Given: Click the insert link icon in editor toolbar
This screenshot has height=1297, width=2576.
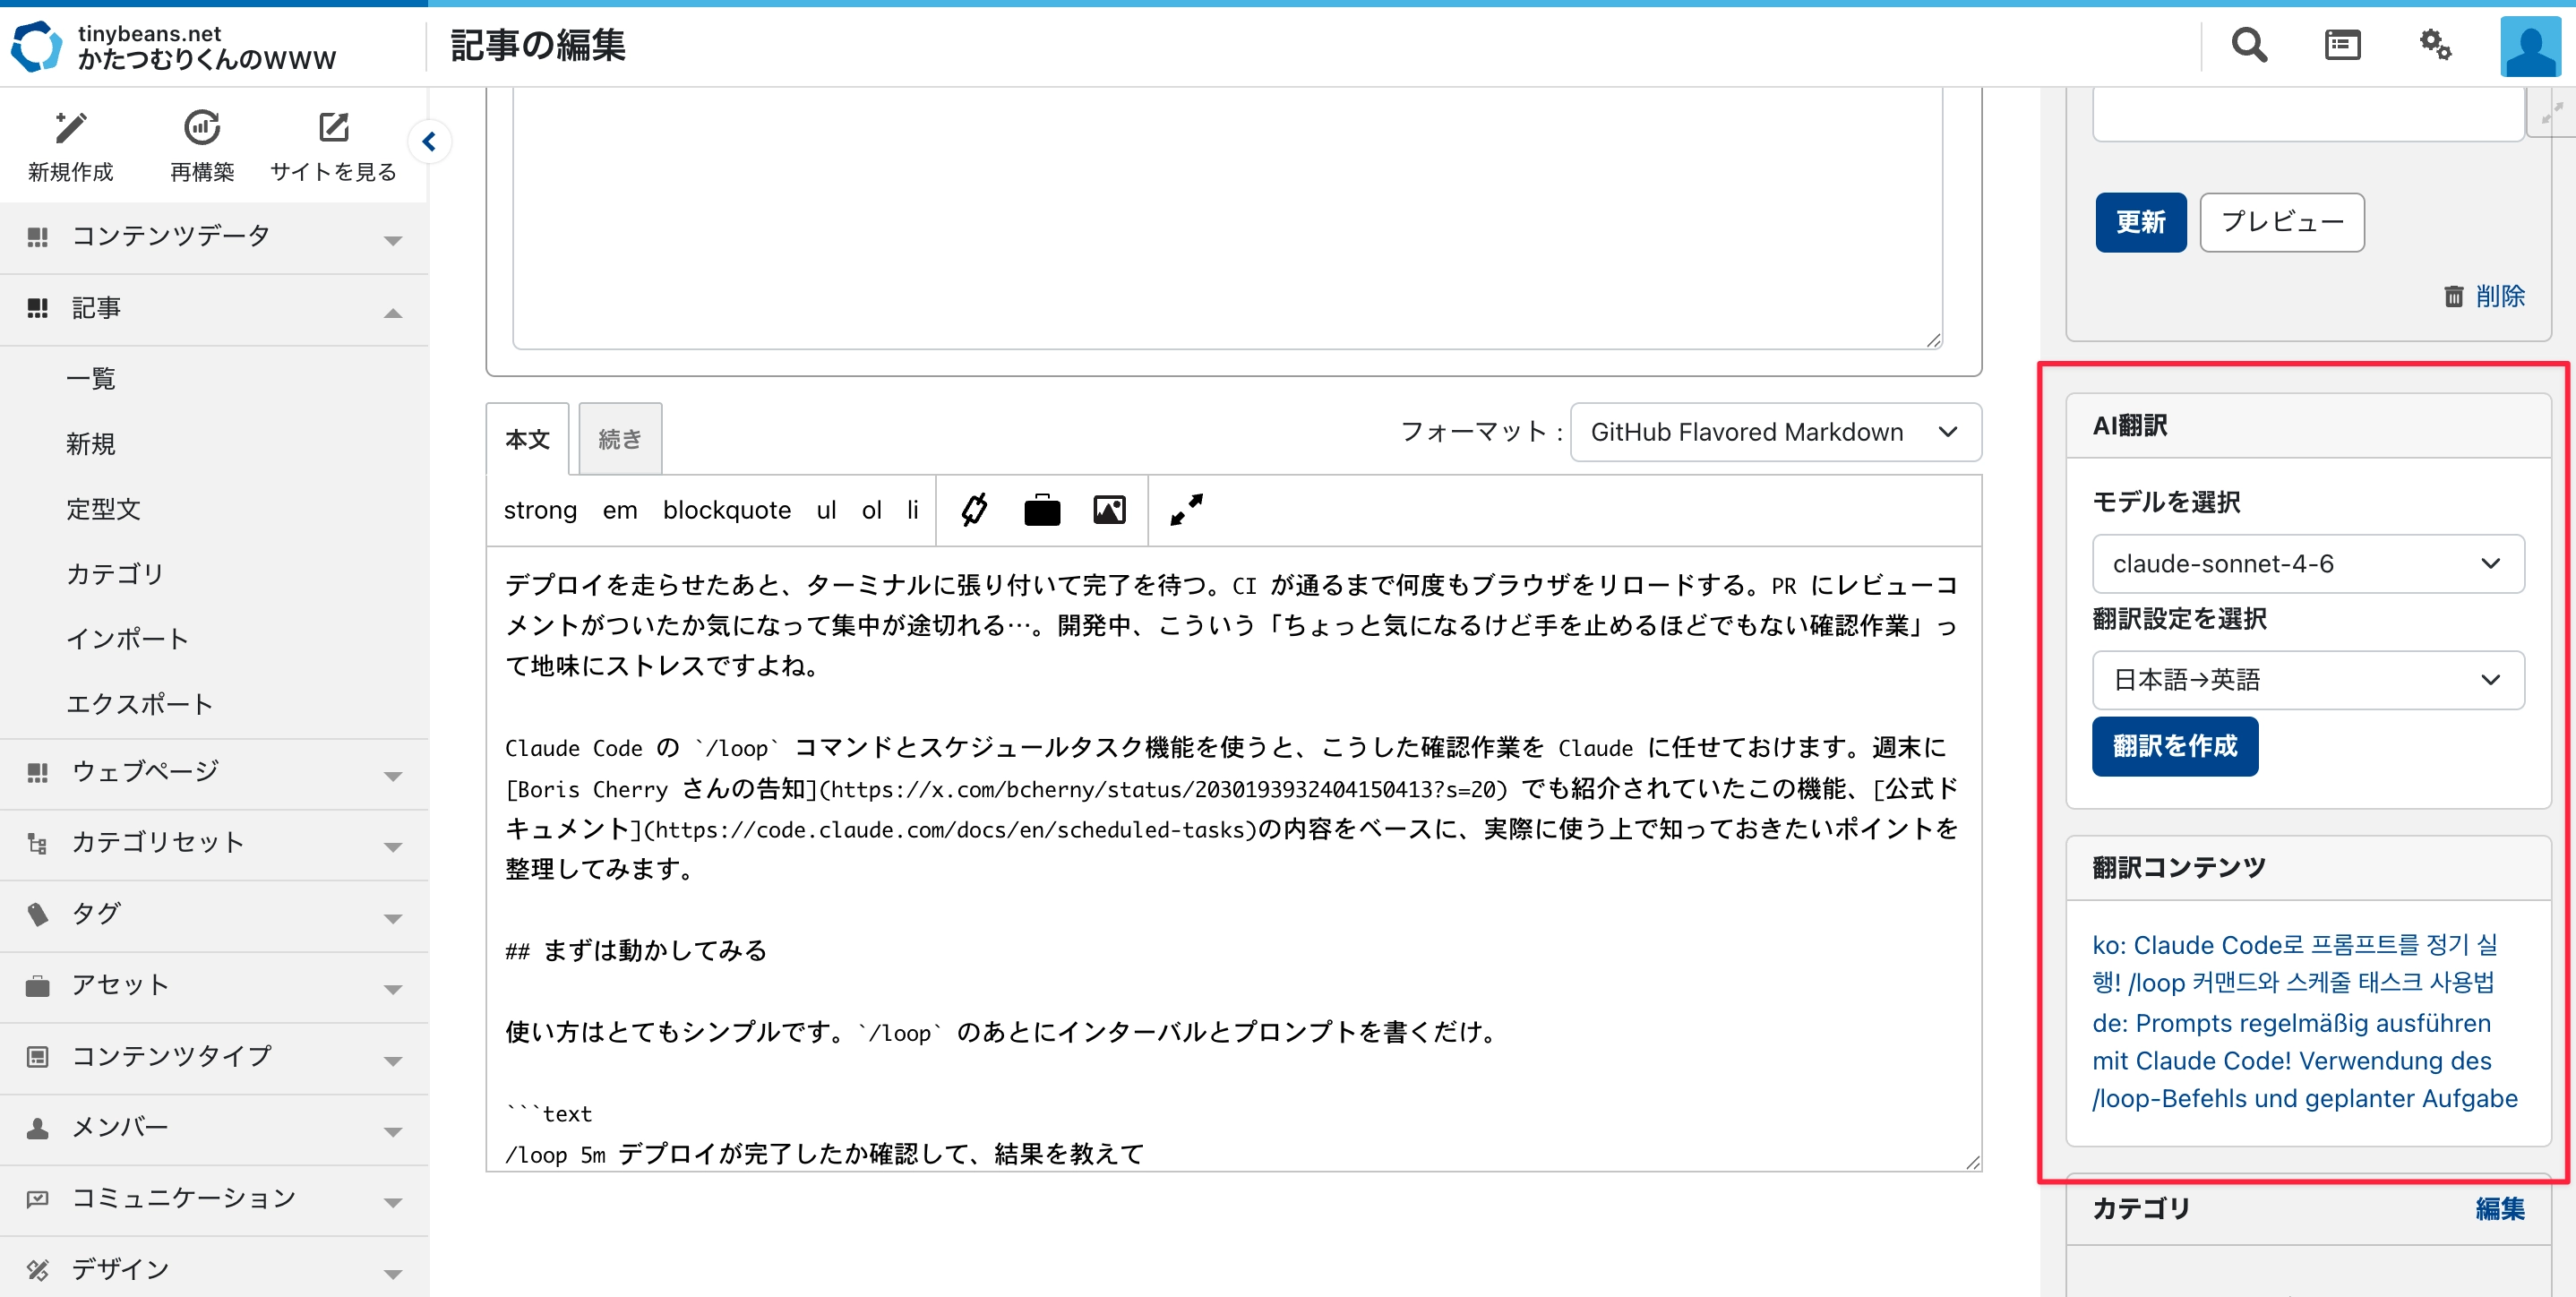Looking at the screenshot, I should coord(974,510).
